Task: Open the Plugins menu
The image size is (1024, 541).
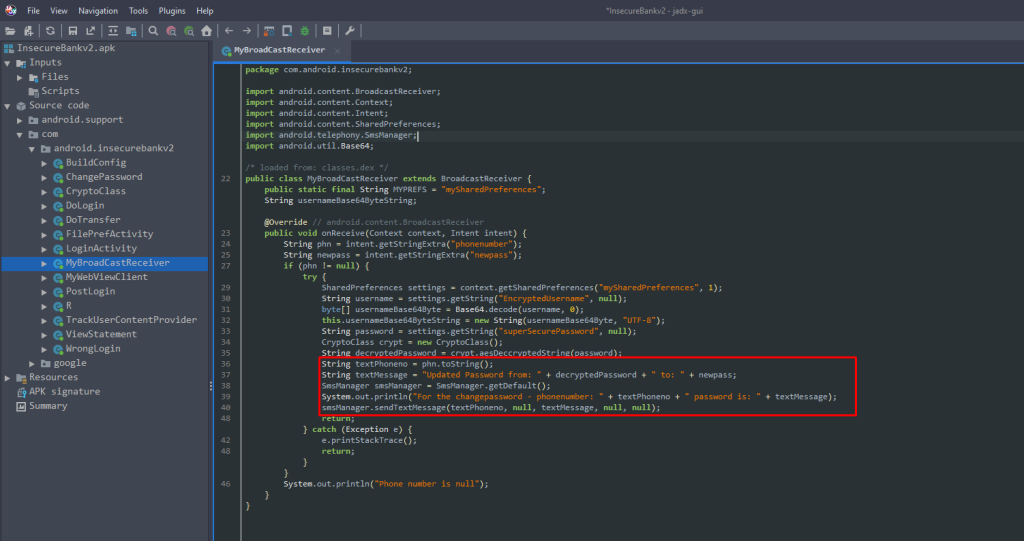Action: tap(172, 10)
